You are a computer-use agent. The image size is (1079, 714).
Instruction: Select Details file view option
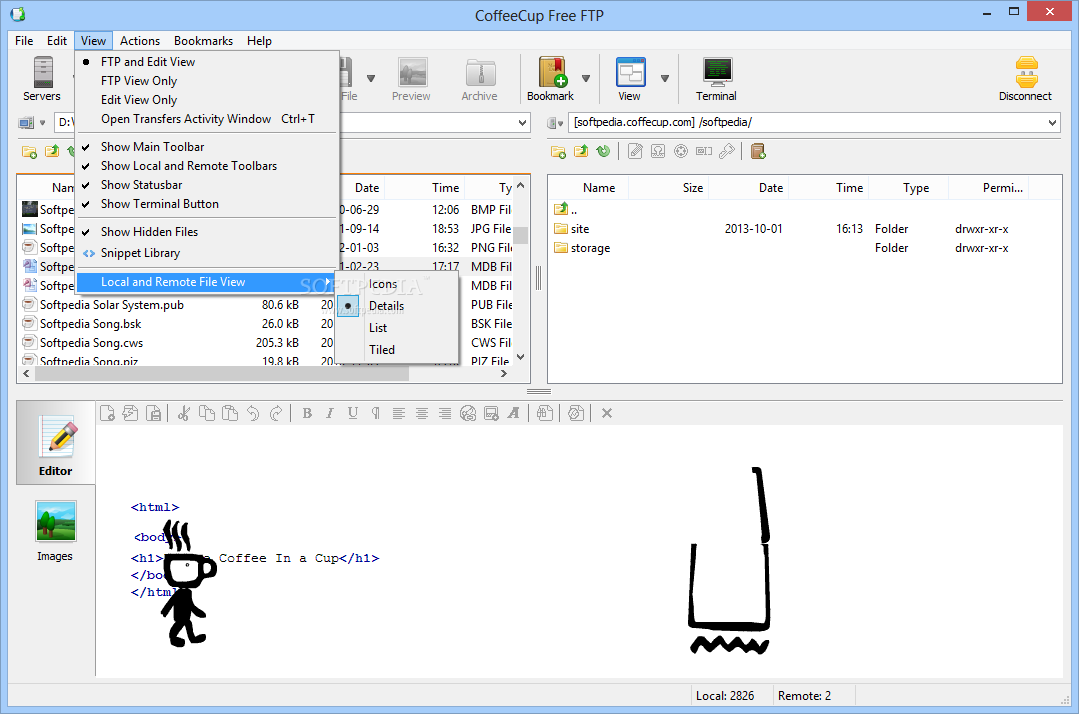[397, 306]
